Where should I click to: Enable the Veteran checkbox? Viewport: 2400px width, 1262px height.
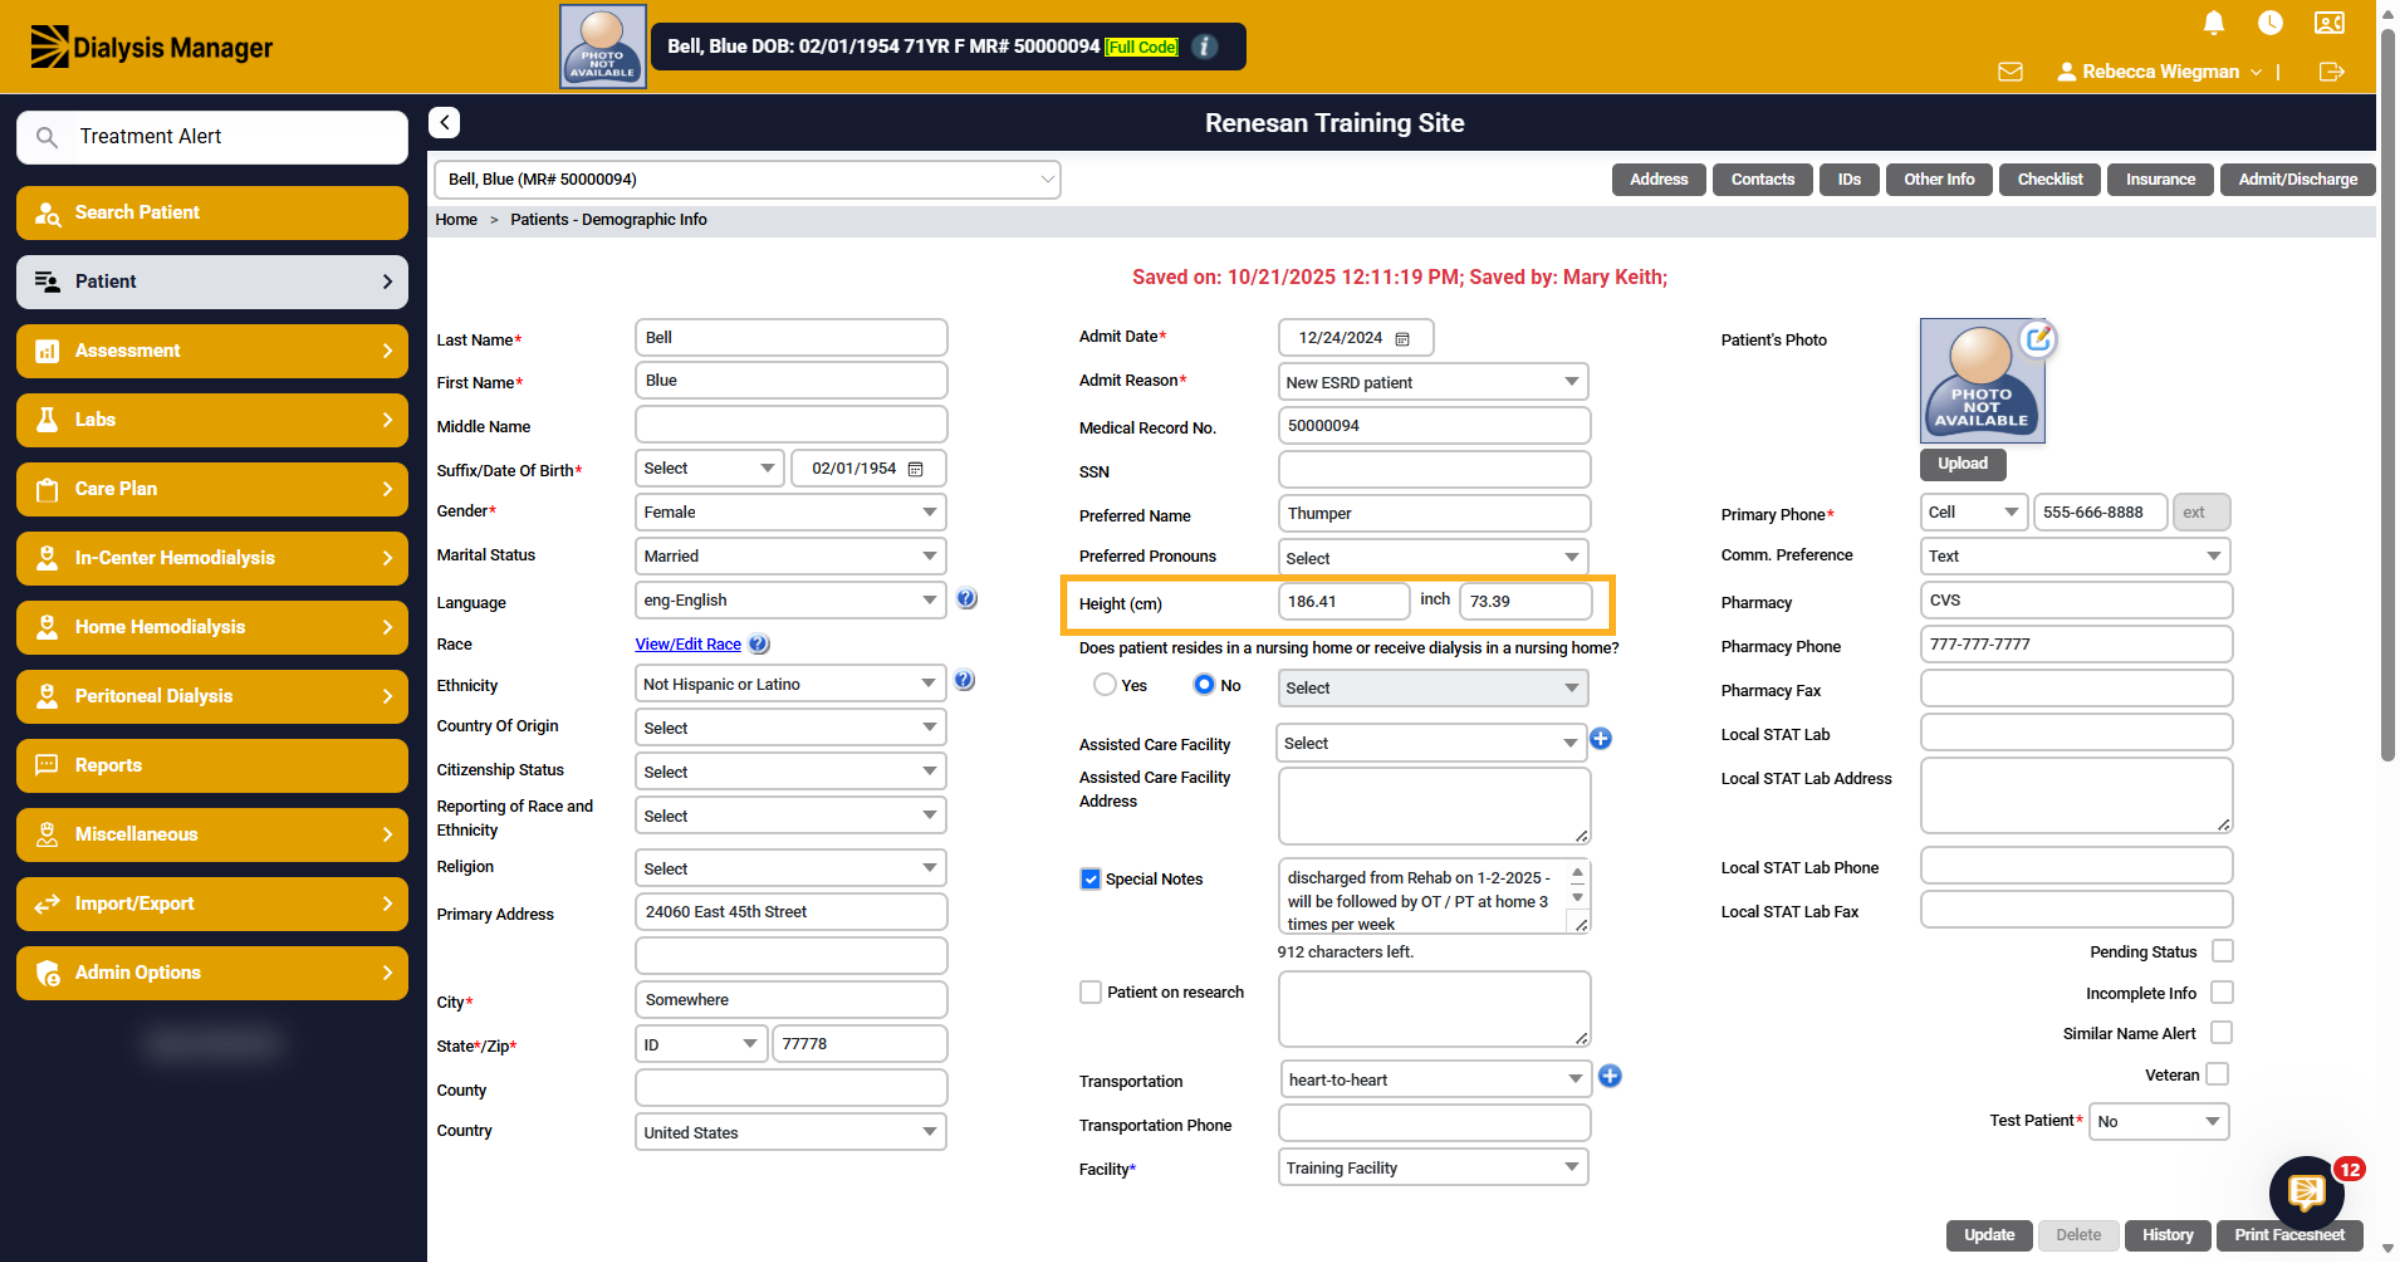[x=2218, y=1074]
